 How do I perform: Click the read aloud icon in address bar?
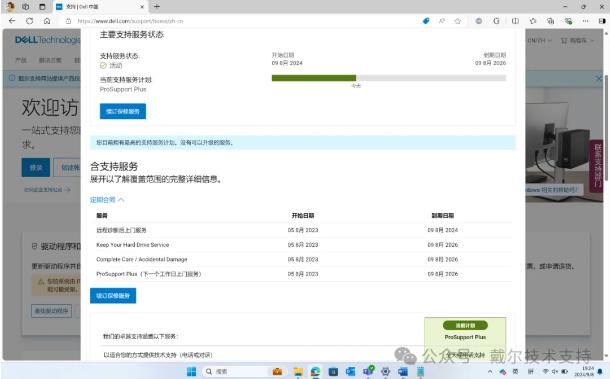click(442, 21)
